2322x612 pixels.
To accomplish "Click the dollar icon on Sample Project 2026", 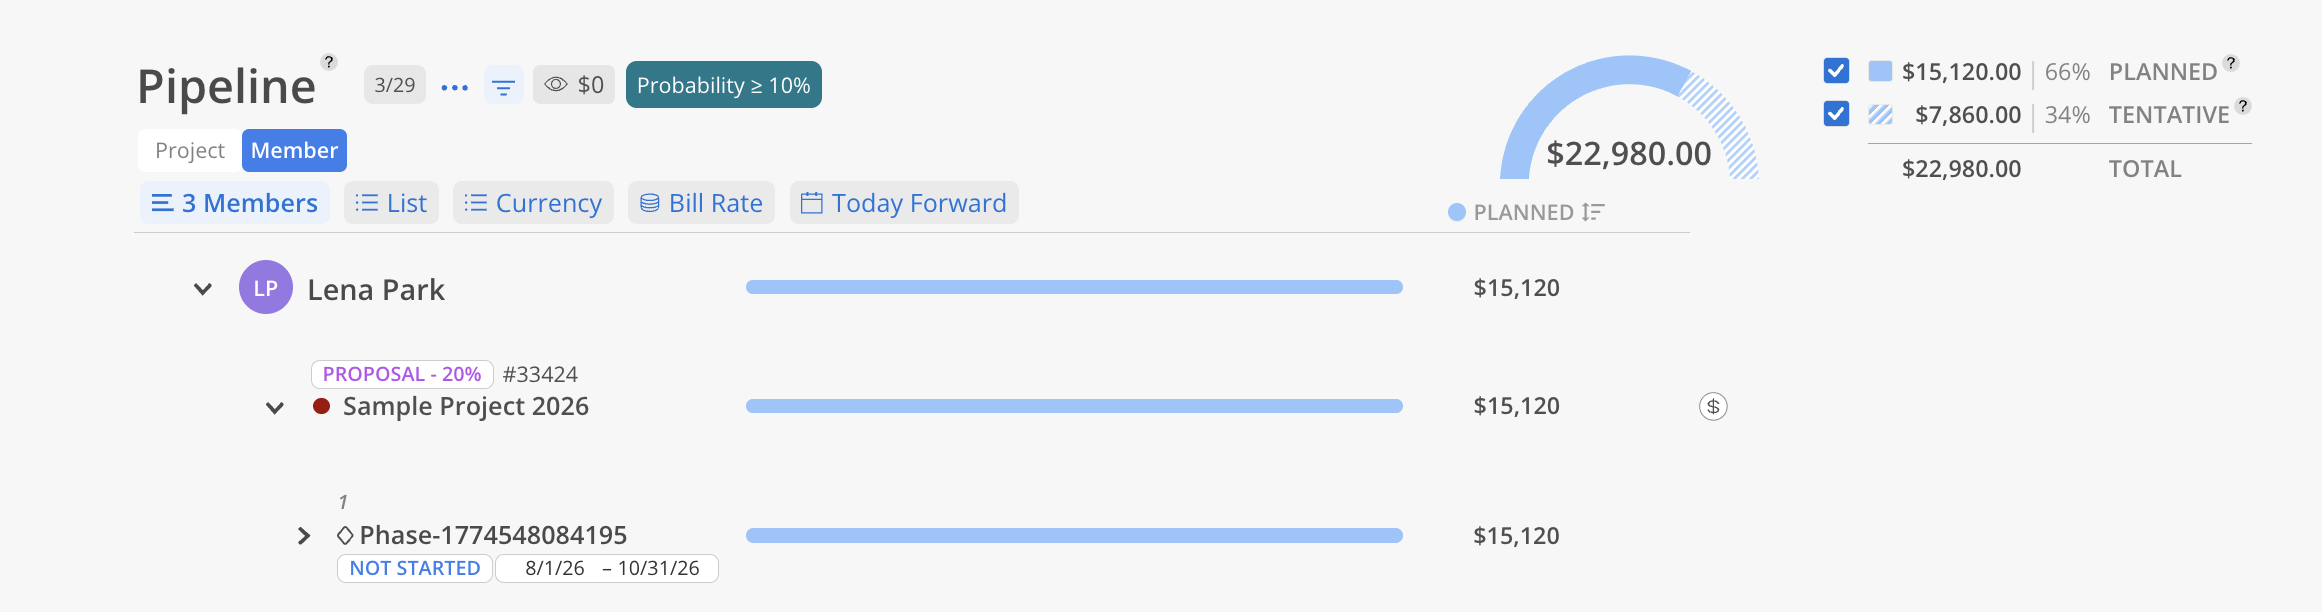I will point(1713,406).
